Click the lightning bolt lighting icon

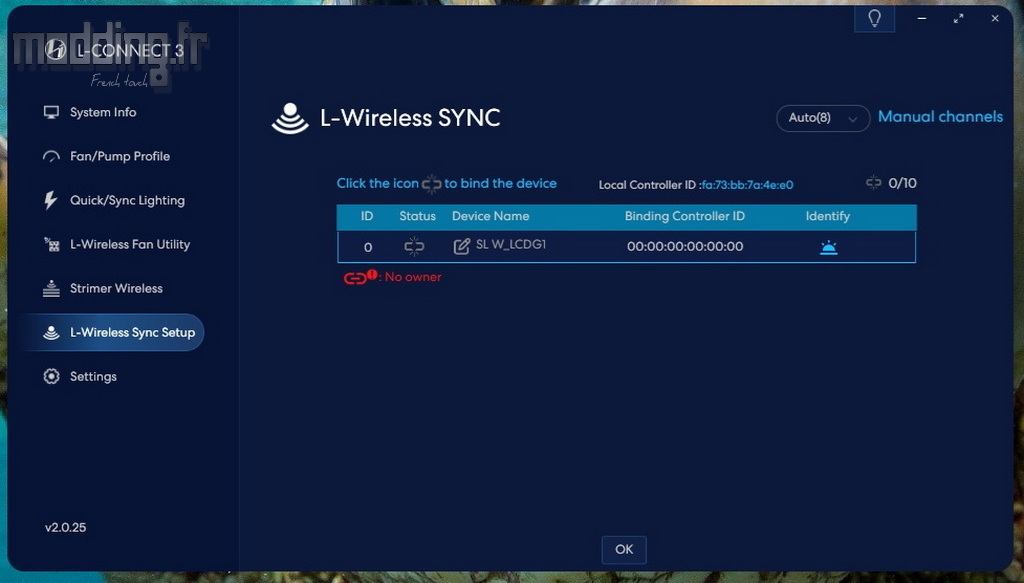tap(51, 200)
